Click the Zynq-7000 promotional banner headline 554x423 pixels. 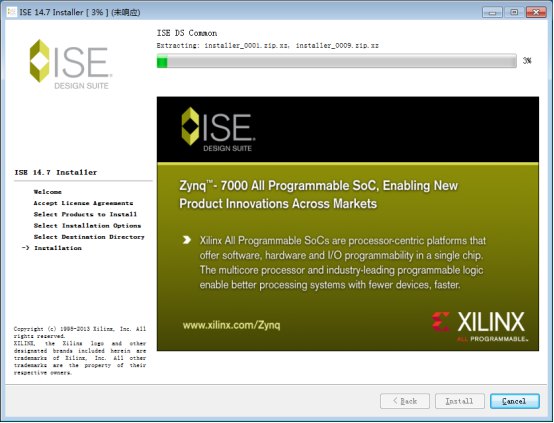tap(318, 194)
